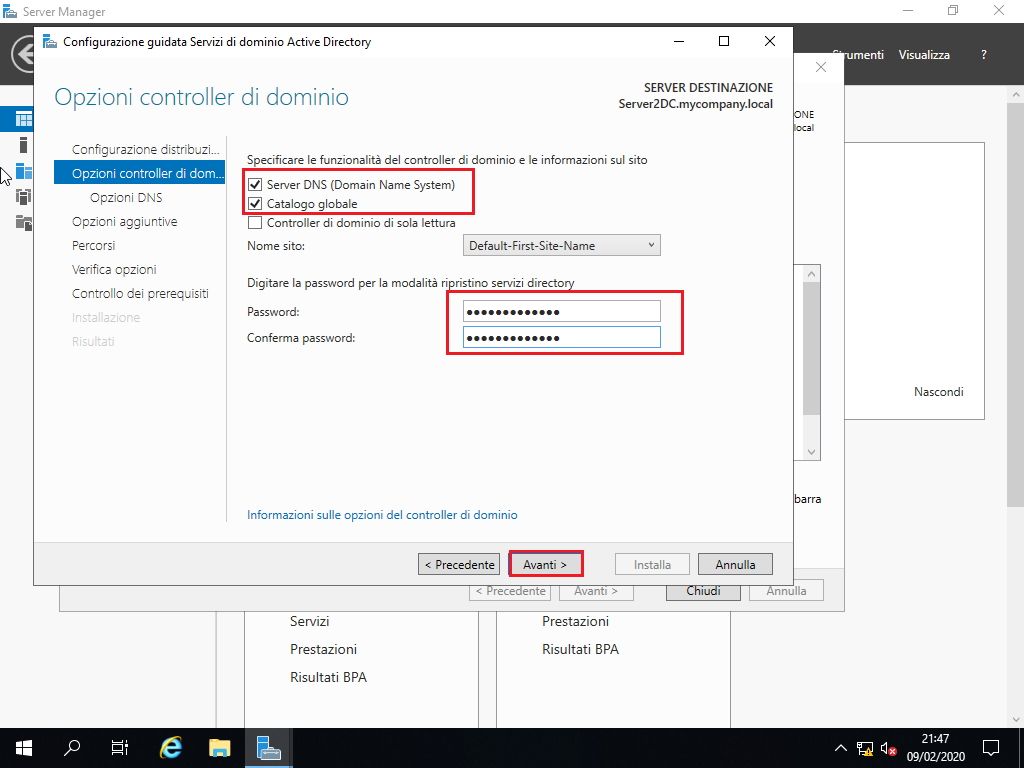1024x768 pixels.
Task: Open Internet Explorer from the taskbar
Action: [169, 747]
